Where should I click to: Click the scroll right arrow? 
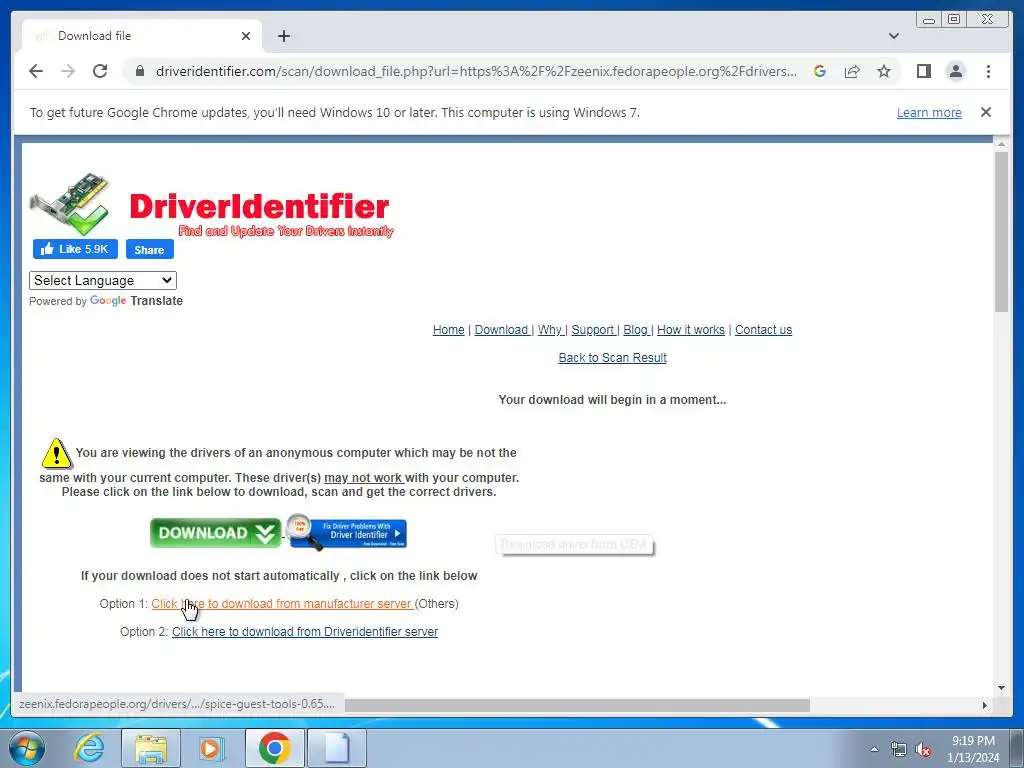tap(985, 705)
